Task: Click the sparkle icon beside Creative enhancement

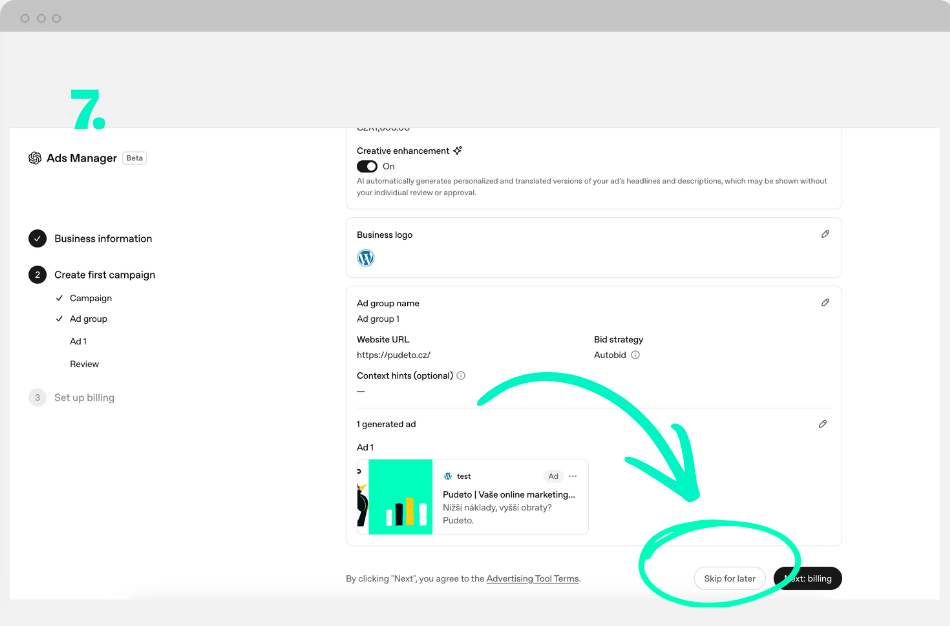Action: 457,151
